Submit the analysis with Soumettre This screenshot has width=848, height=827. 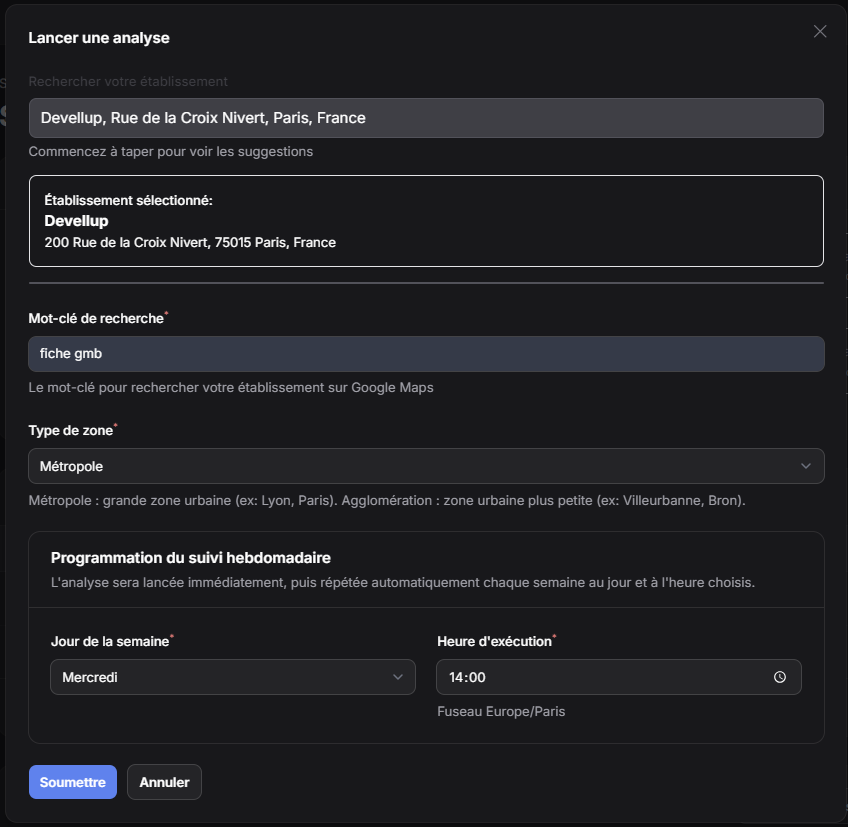click(x=72, y=782)
